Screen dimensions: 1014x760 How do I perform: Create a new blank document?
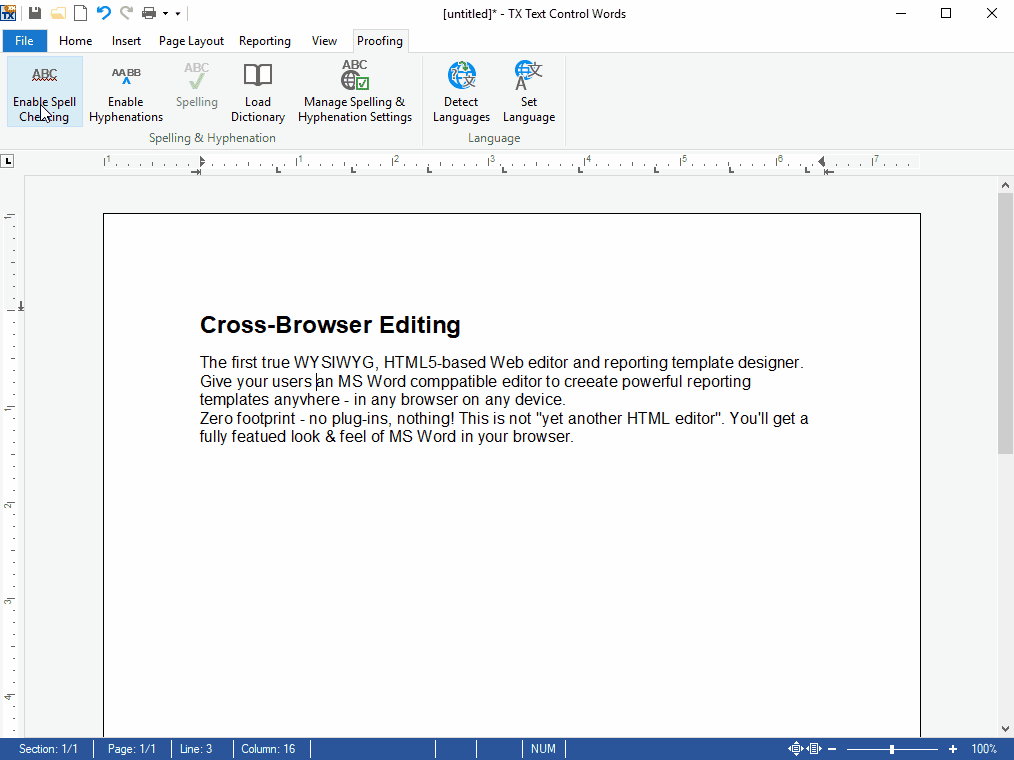pyautogui.click(x=80, y=13)
